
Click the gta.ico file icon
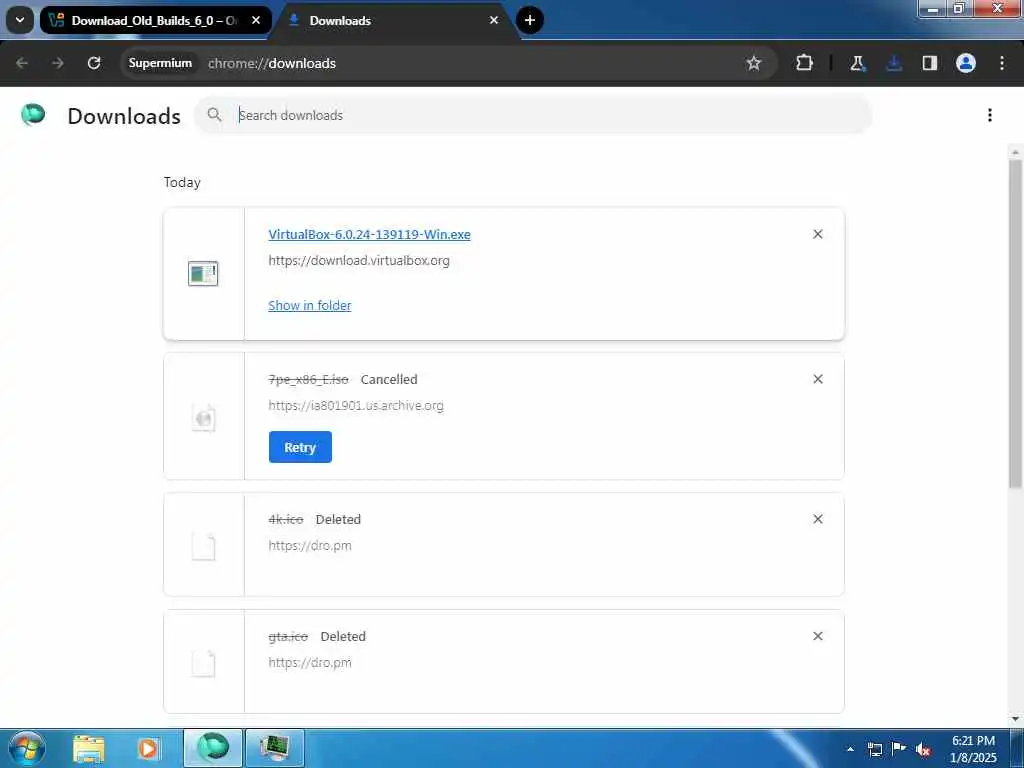[204, 664]
